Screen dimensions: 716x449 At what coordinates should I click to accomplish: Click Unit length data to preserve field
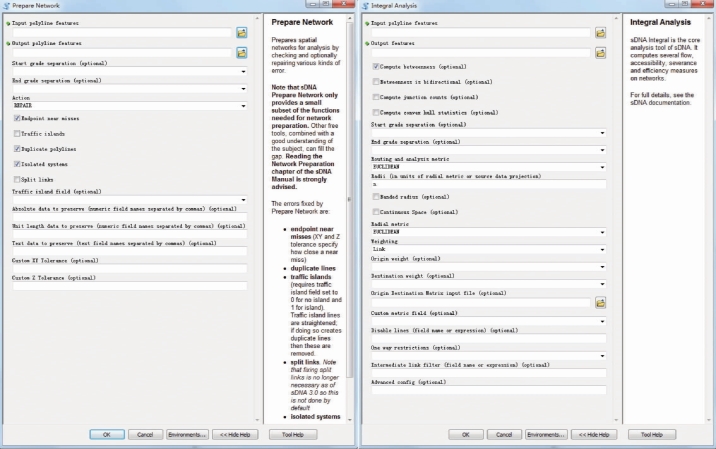tap(130, 234)
